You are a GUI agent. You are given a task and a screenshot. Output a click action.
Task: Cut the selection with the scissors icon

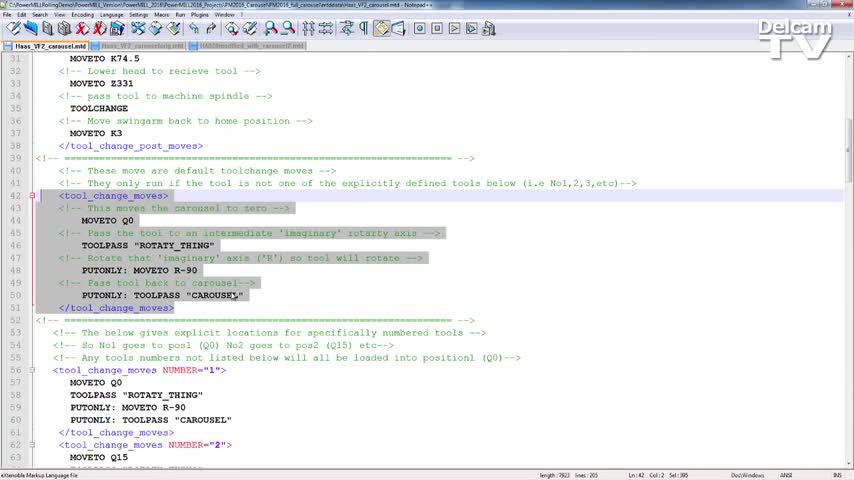tap(138, 28)
